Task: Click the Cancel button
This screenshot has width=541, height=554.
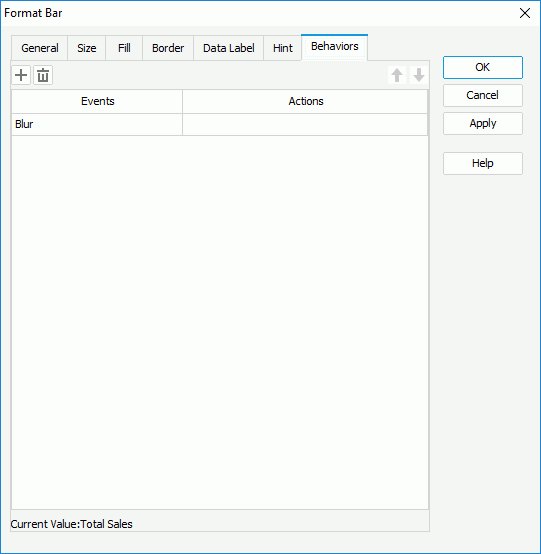Action: pyautogui.click(x=483, y=95)
